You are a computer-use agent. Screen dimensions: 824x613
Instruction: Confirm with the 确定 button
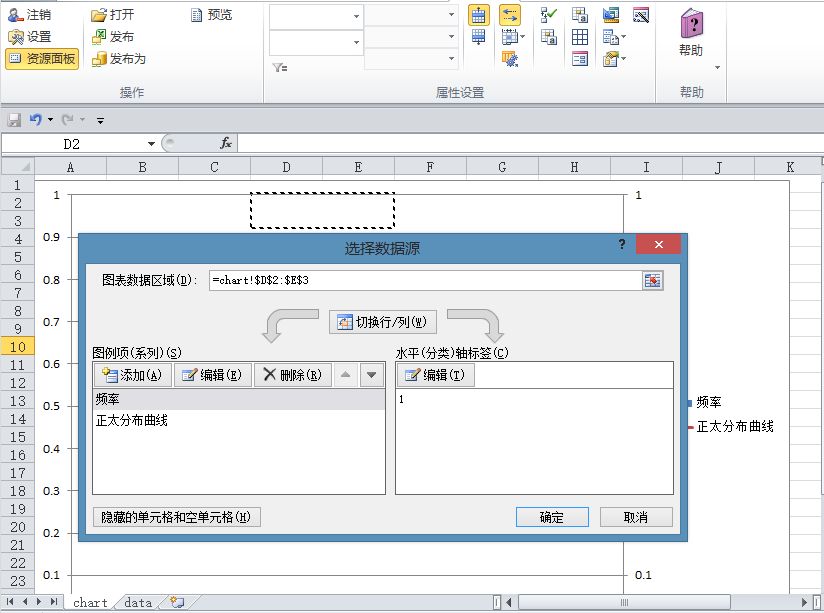click(552, 517)
